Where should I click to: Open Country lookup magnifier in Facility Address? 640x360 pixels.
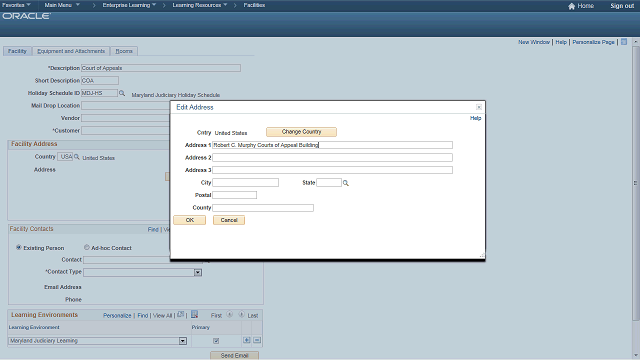pos(76,157)
